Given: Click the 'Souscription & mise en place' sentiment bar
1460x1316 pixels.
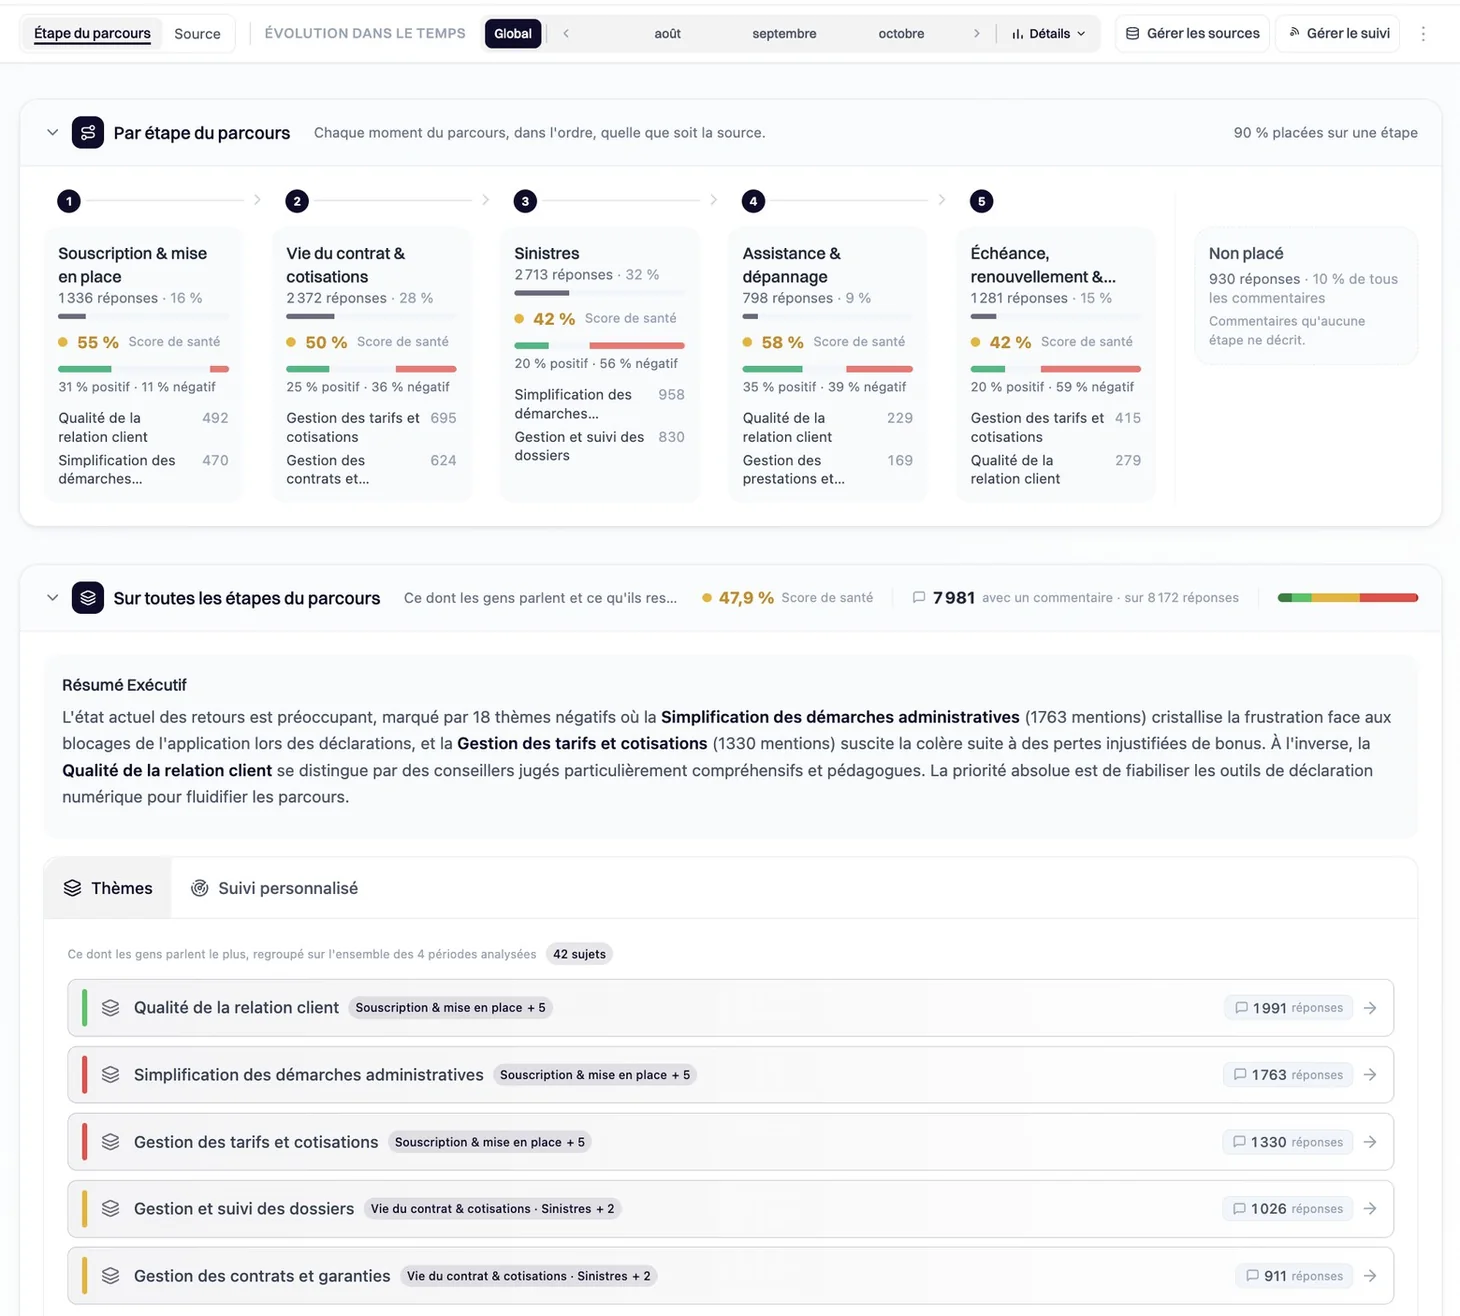Looking at the screenshot, I should pyautogui.click(x=143, y=369).
